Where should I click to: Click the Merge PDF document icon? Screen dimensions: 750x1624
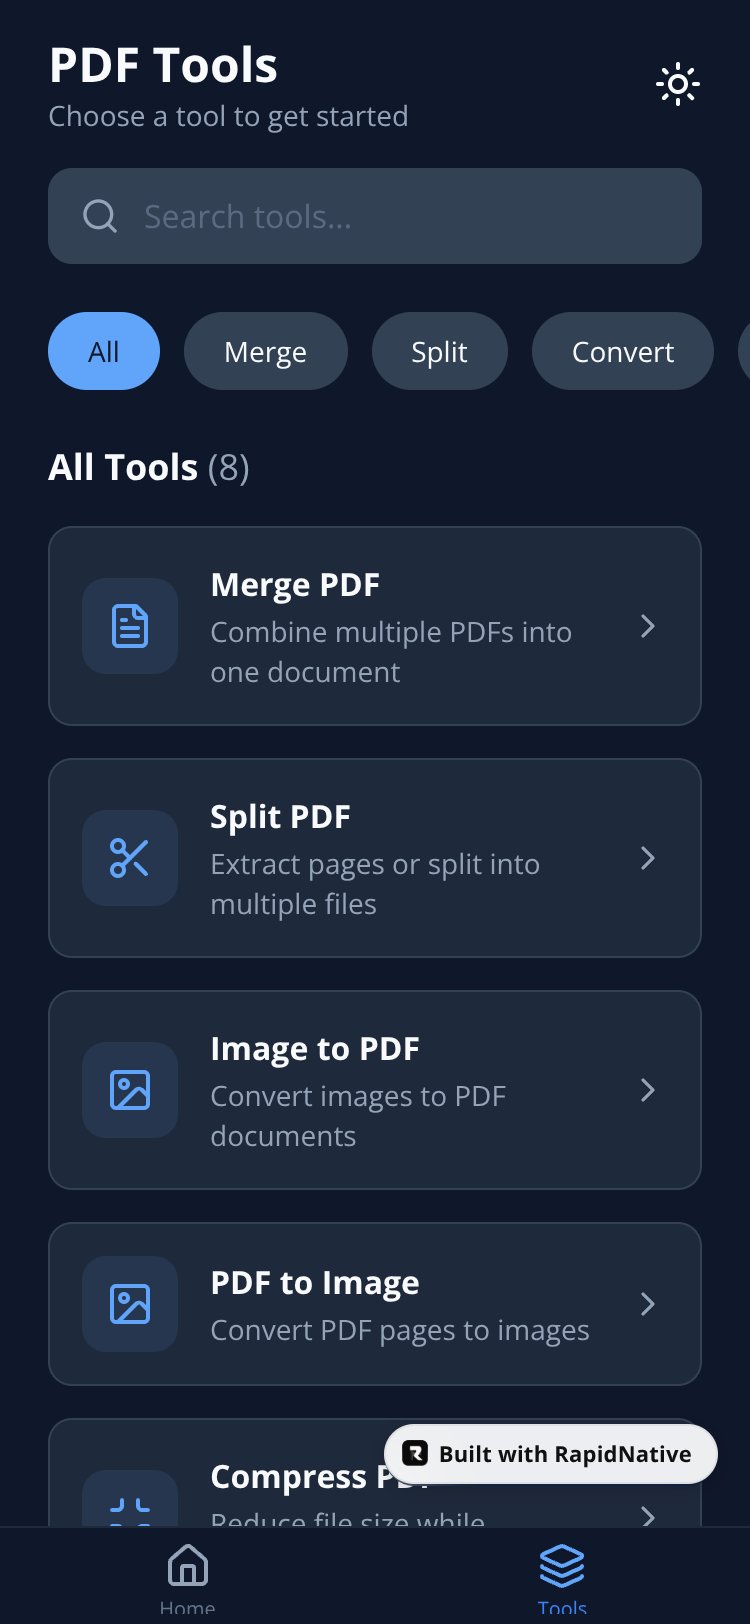coord(130,626)
